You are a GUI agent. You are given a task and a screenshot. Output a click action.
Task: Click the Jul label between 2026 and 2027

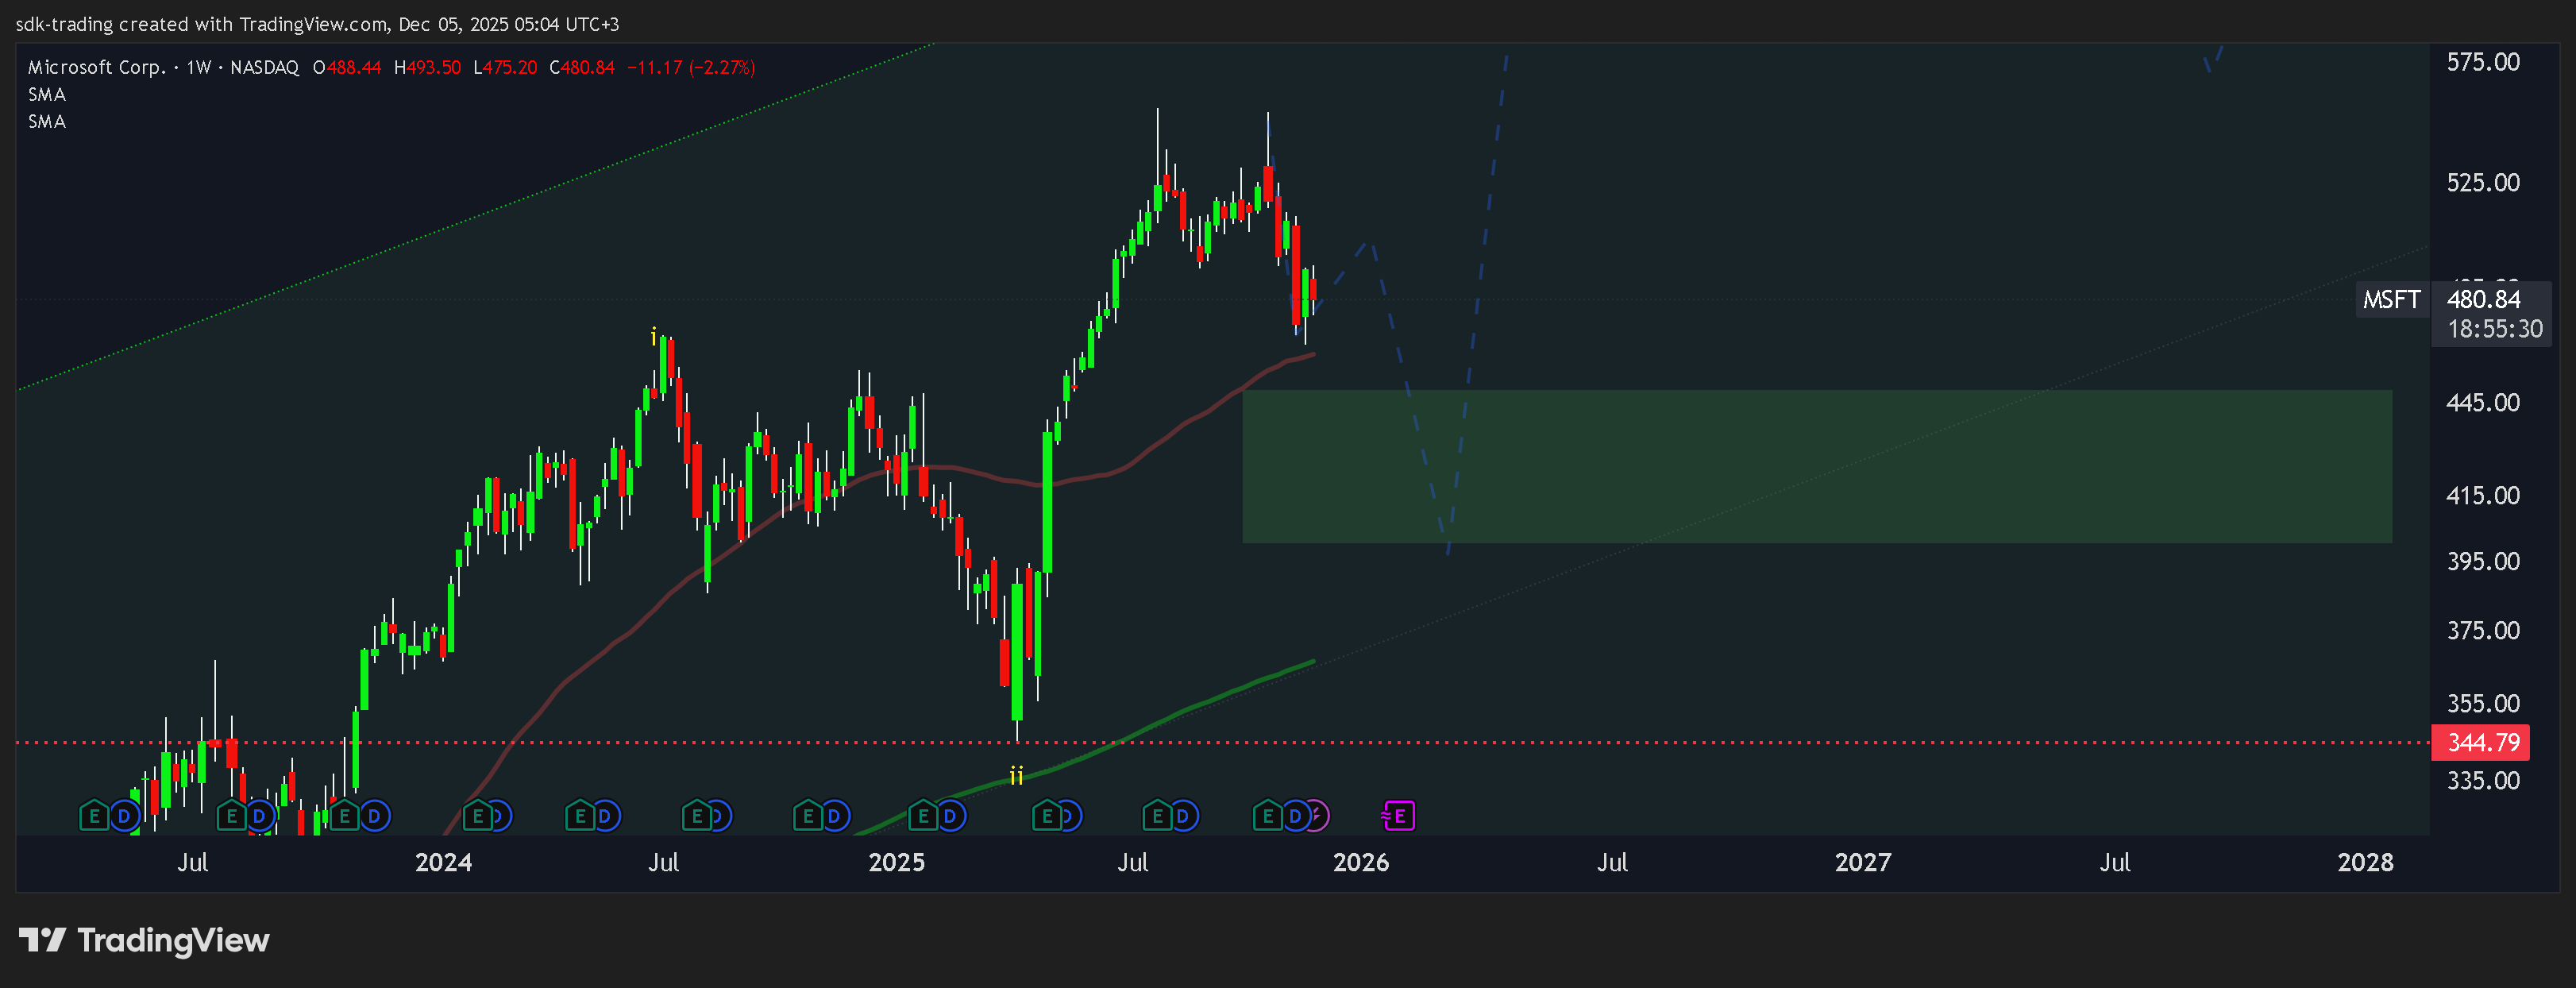pyautogui.click(x=1611, y=862)
